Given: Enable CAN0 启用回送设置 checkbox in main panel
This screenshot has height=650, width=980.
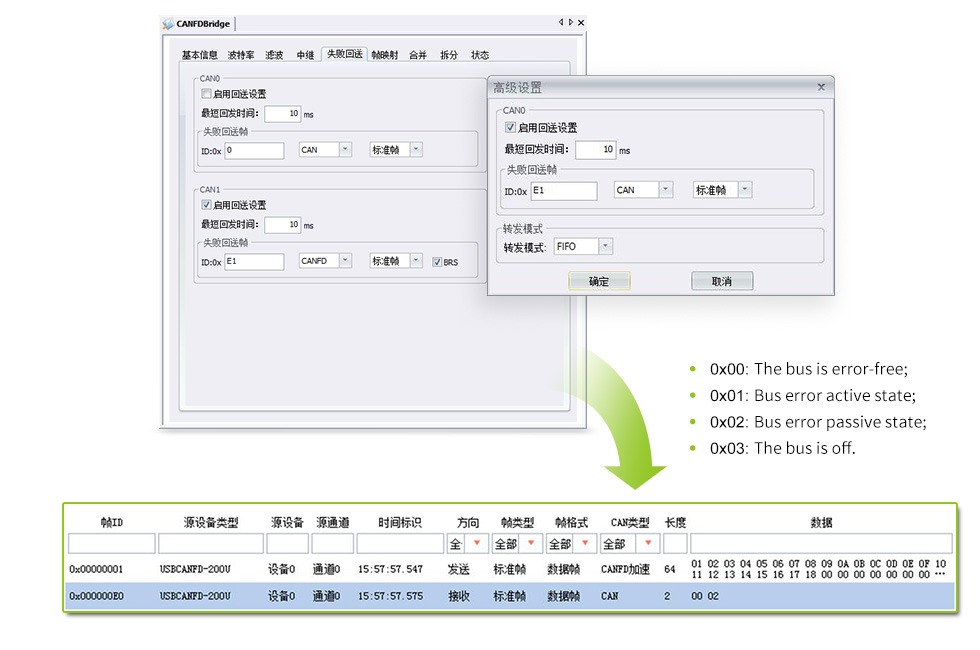Looking at the screenshot, I should tap(207, 94).
